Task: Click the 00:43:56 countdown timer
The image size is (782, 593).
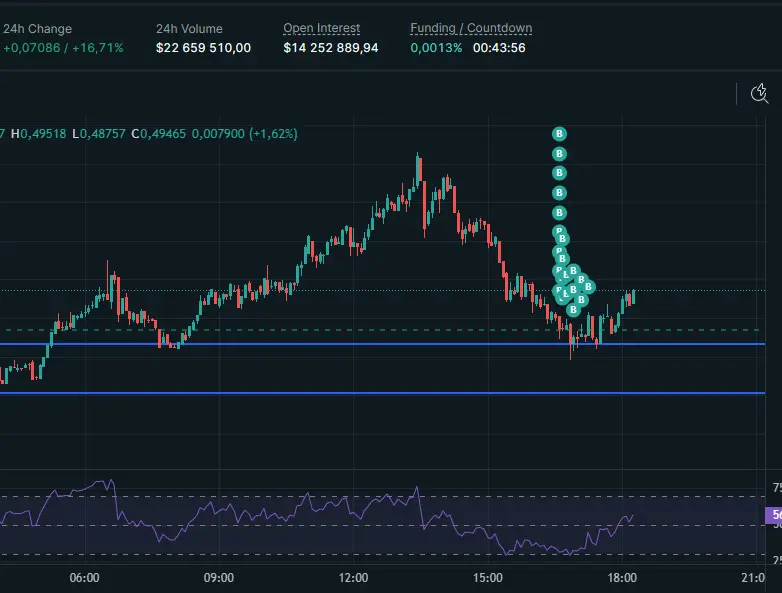Action: (499, 48)
